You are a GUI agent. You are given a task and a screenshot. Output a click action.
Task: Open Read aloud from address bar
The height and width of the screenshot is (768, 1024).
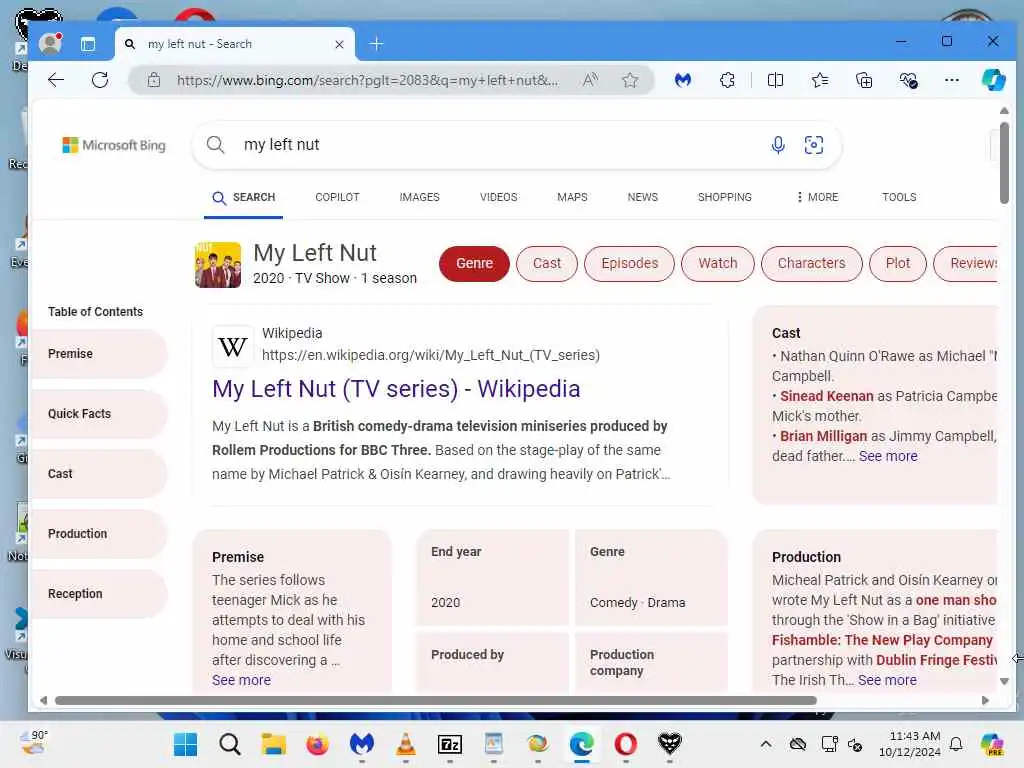pos(590,80)
